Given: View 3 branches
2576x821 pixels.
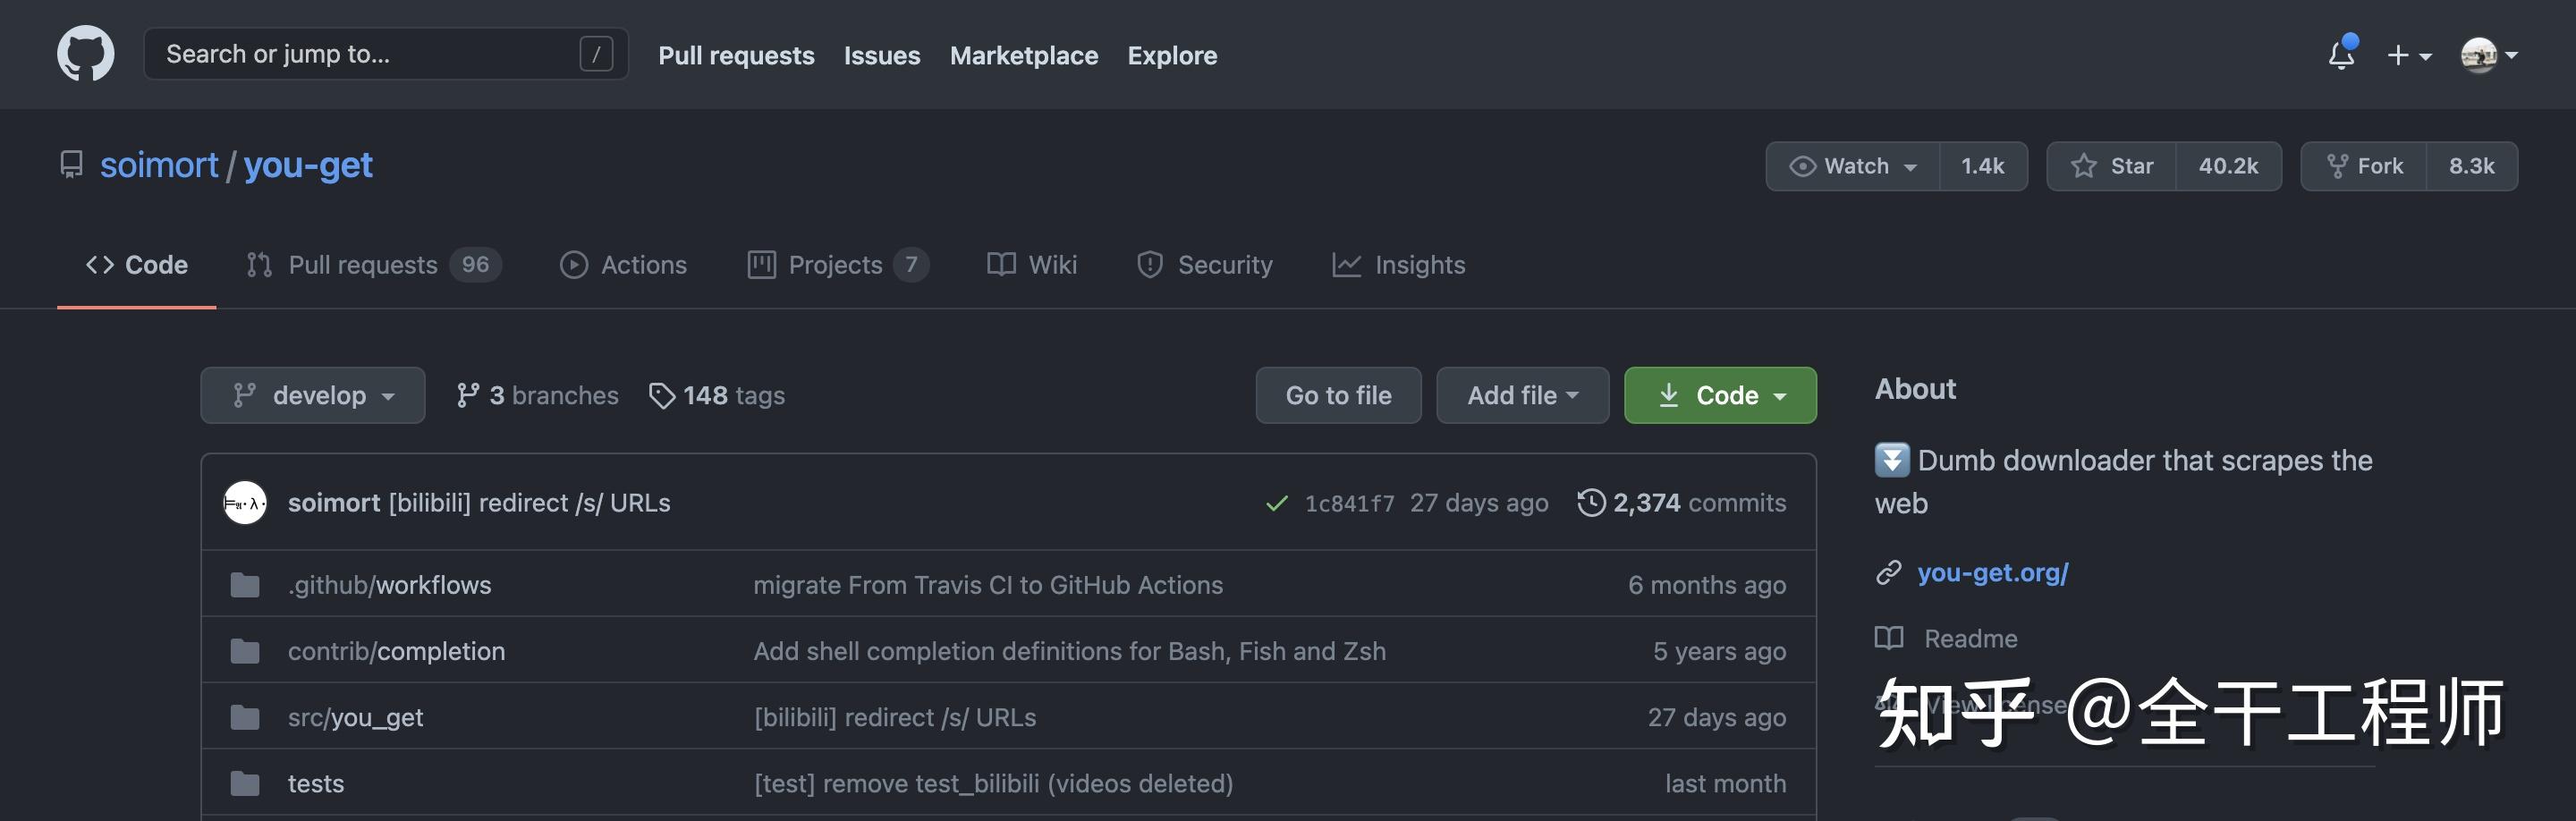Looking at the screenshot, I should pos(537,396).
